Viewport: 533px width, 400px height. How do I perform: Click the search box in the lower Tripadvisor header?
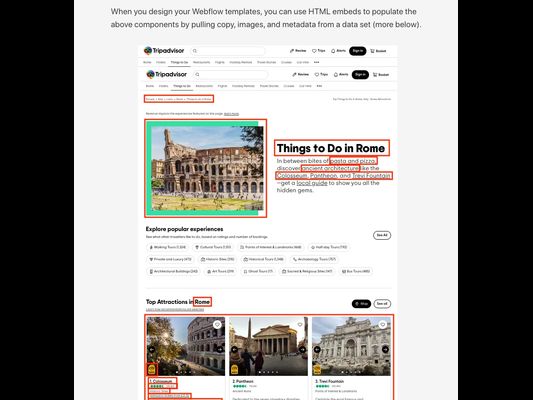tap(230, 74)
